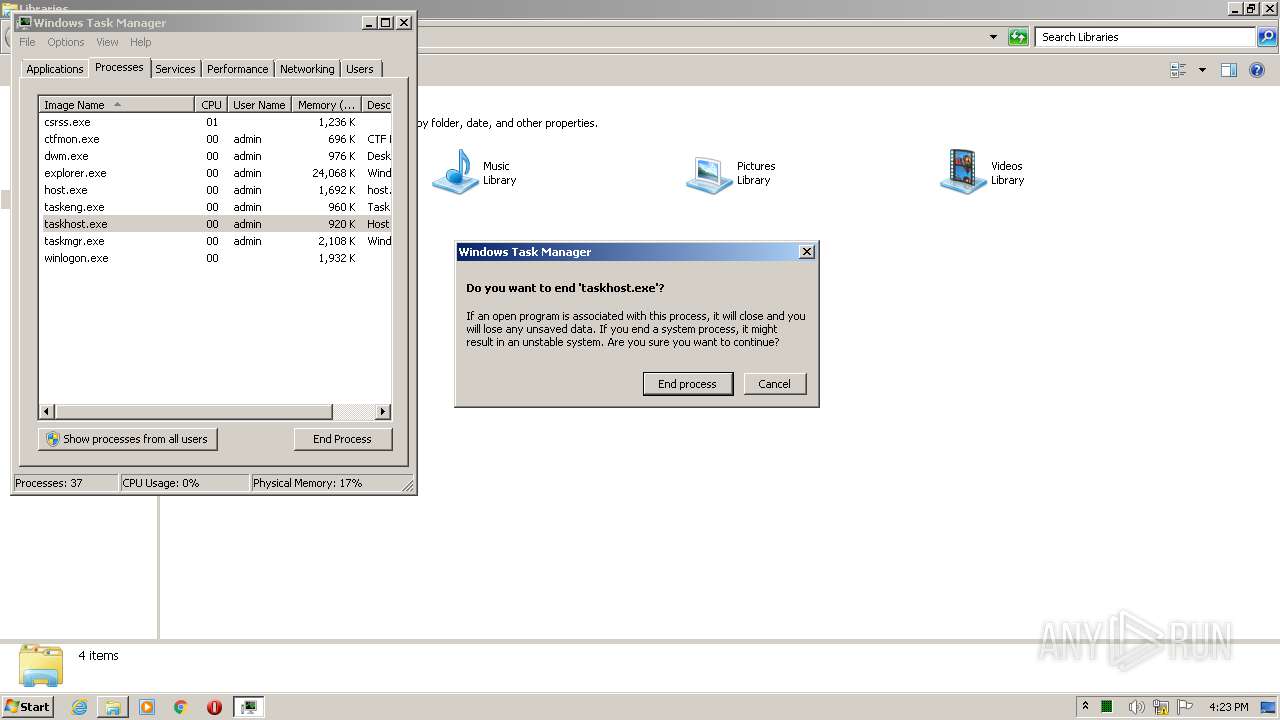Image resolution: width=1280 pixels, height=720 pixels.
Task: Click the horizontal scrollbar right arrow
Action: pyautogui.click(x=382, y=411)
